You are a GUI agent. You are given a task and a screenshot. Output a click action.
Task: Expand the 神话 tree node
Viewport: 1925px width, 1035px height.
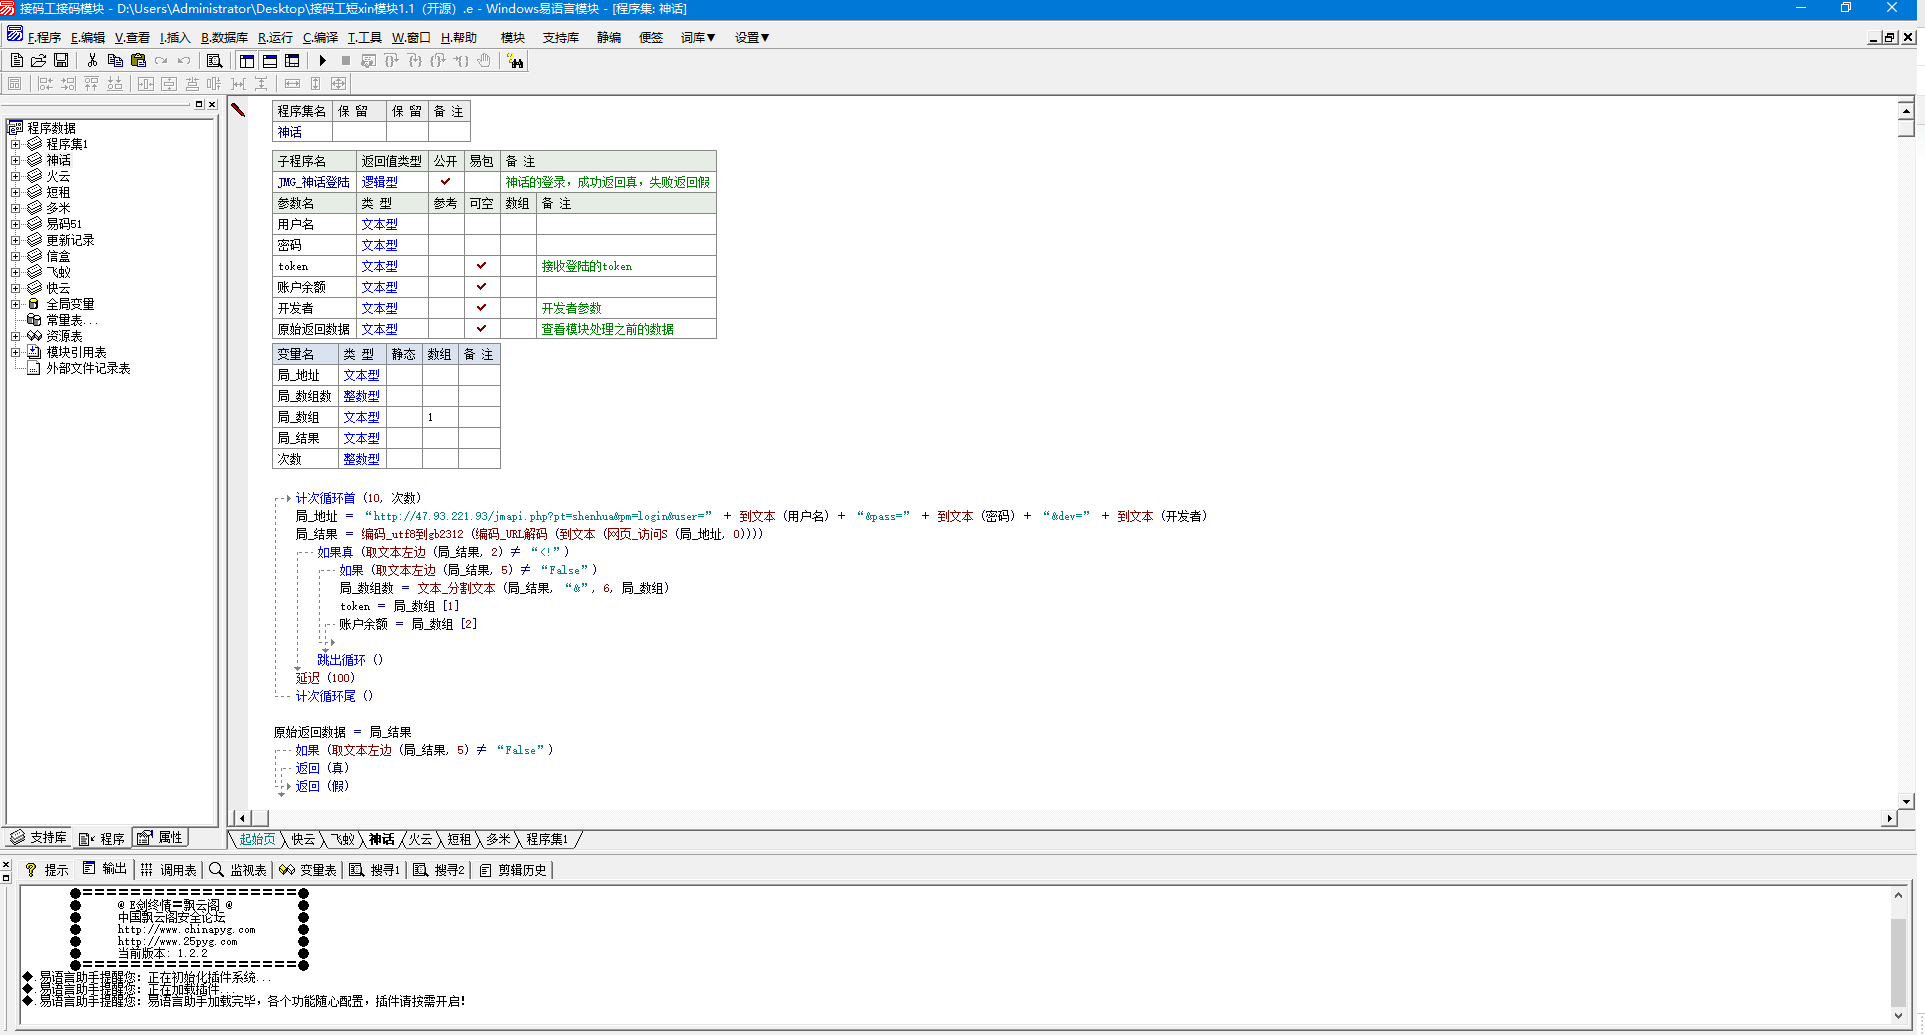pos(15,160)
